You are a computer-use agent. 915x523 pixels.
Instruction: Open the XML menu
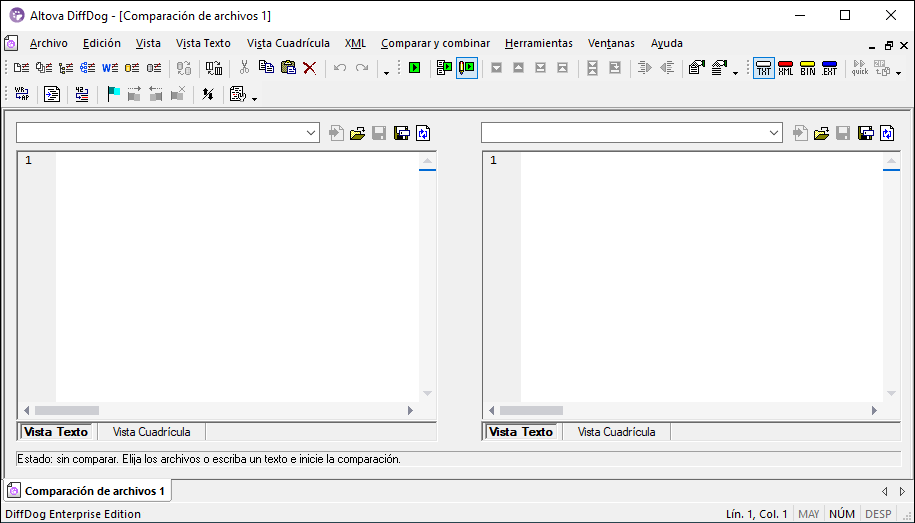coord(355,43)
